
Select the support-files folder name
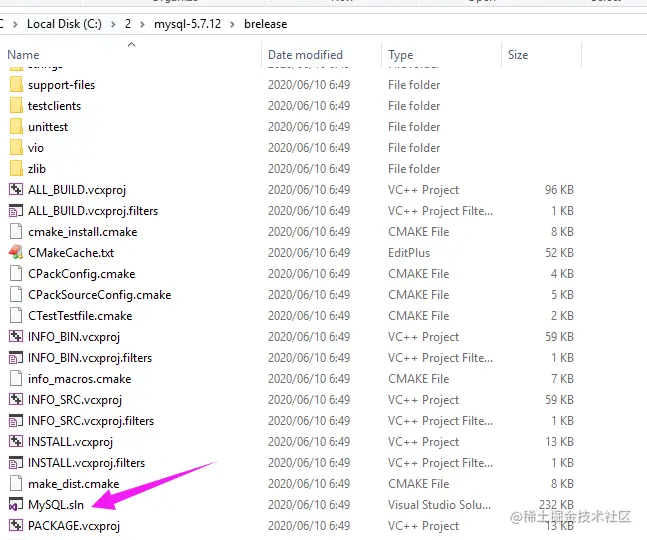pyautogui.click(x=61, y=85)
